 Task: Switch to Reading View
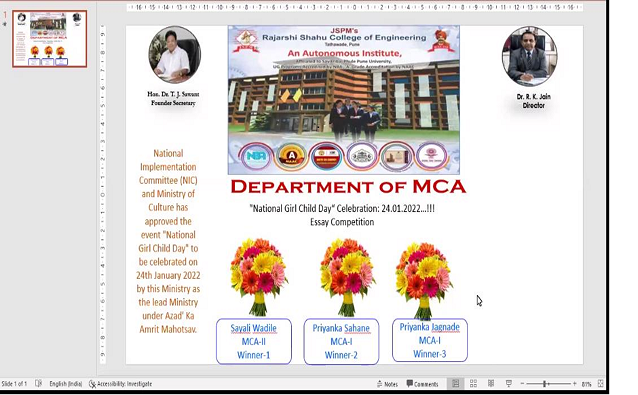coord(491,384)
